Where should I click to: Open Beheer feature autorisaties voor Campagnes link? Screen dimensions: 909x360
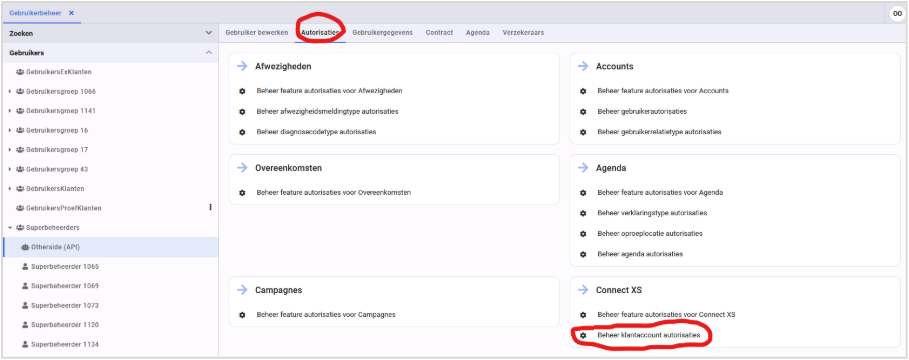click(x=326, y=315)
